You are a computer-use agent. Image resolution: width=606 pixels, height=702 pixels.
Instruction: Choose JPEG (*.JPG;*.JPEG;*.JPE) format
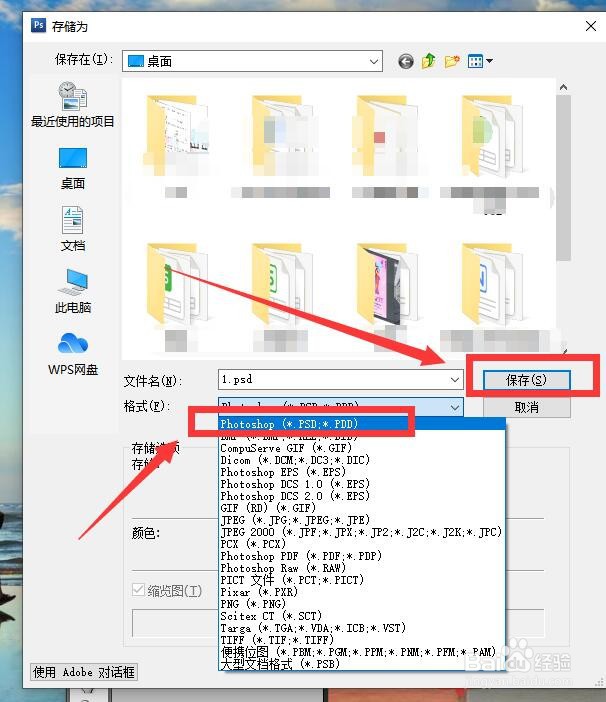point(362,520)
